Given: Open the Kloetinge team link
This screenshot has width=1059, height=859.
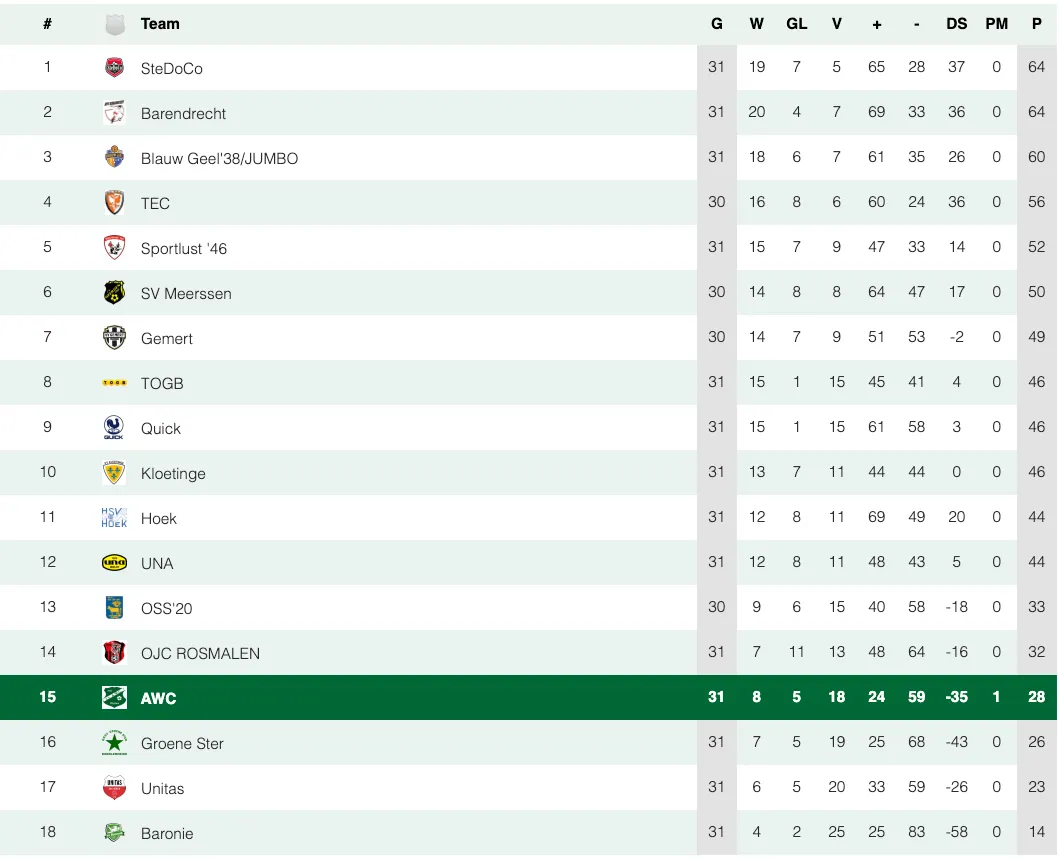Looking at the screenshot, I should point(173,473).
